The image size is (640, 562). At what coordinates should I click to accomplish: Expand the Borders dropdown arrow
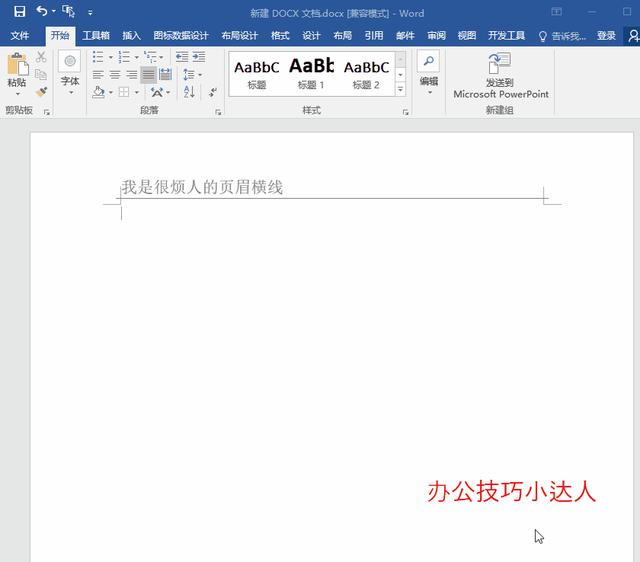tap(137, 93)
